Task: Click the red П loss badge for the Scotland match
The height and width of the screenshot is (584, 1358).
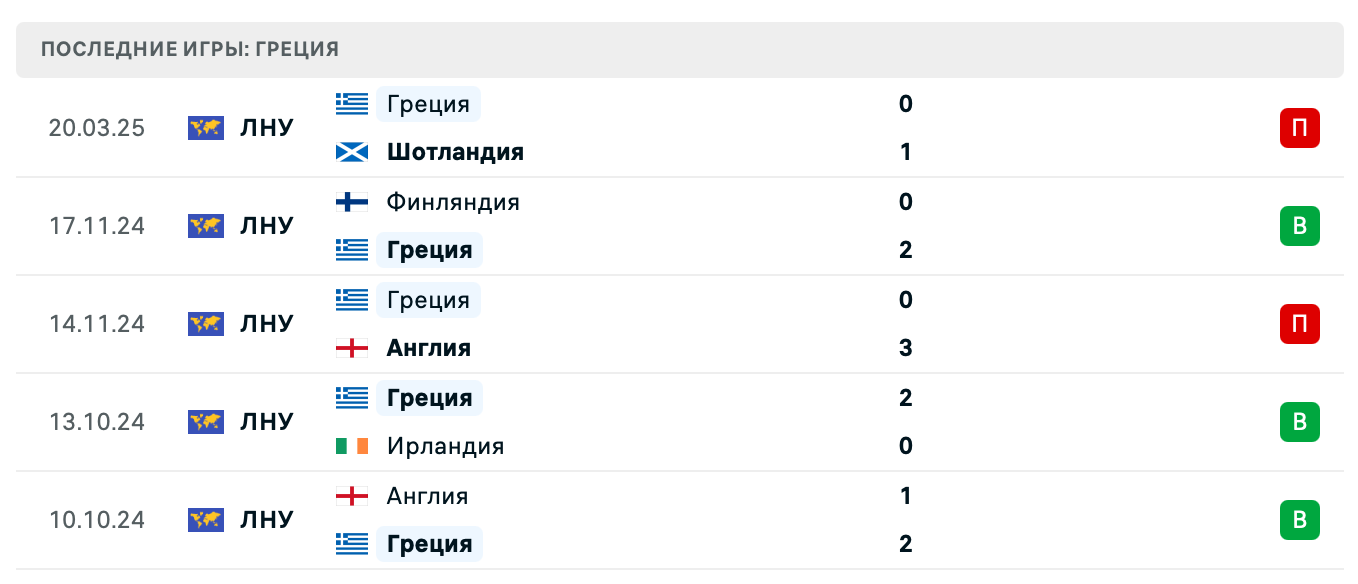Action: [1299, 128]
